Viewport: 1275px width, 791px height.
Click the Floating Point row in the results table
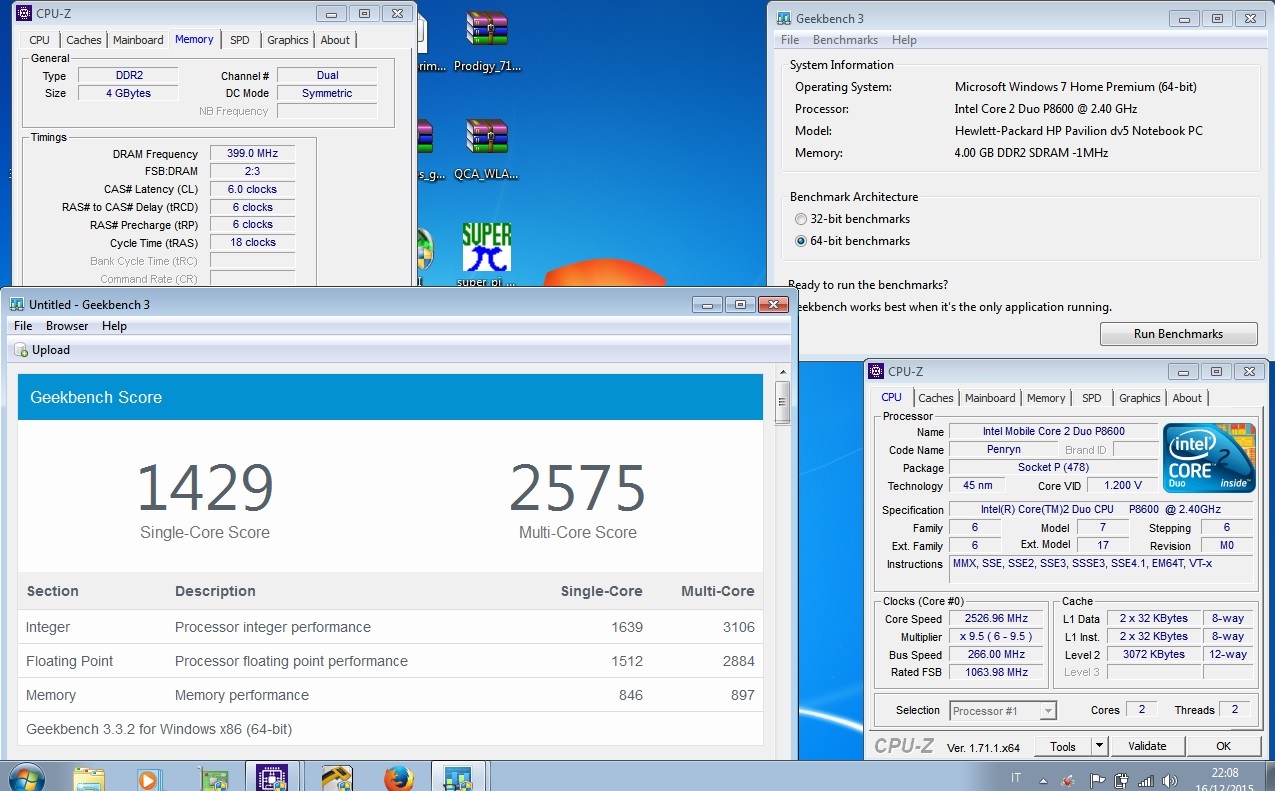coord(390,661)
